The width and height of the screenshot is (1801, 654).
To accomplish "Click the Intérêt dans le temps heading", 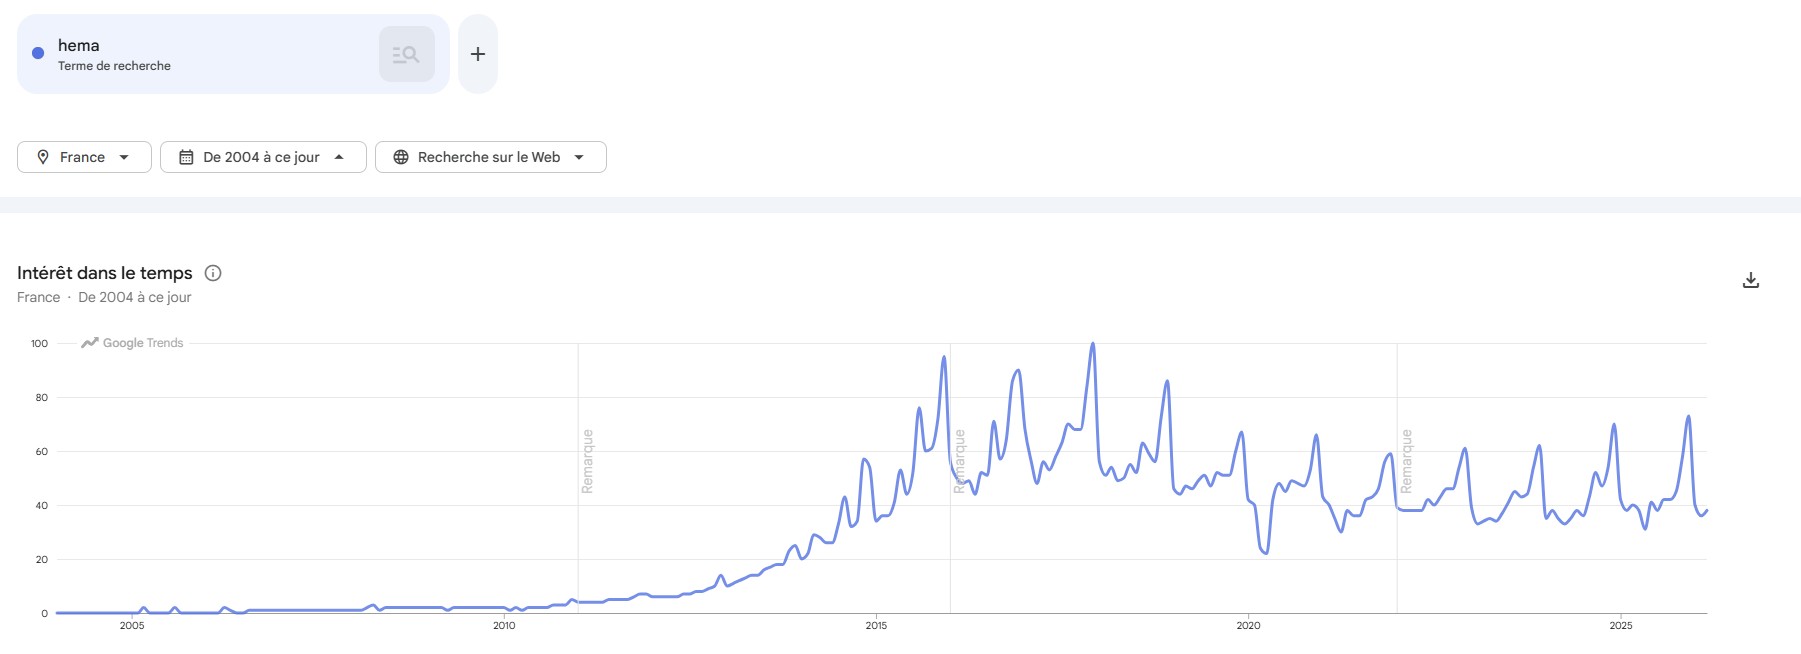I will (105, 273).
